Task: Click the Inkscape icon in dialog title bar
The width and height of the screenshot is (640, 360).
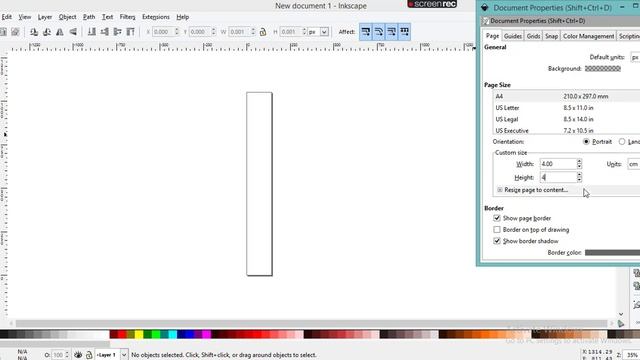Action: [484, 7]
